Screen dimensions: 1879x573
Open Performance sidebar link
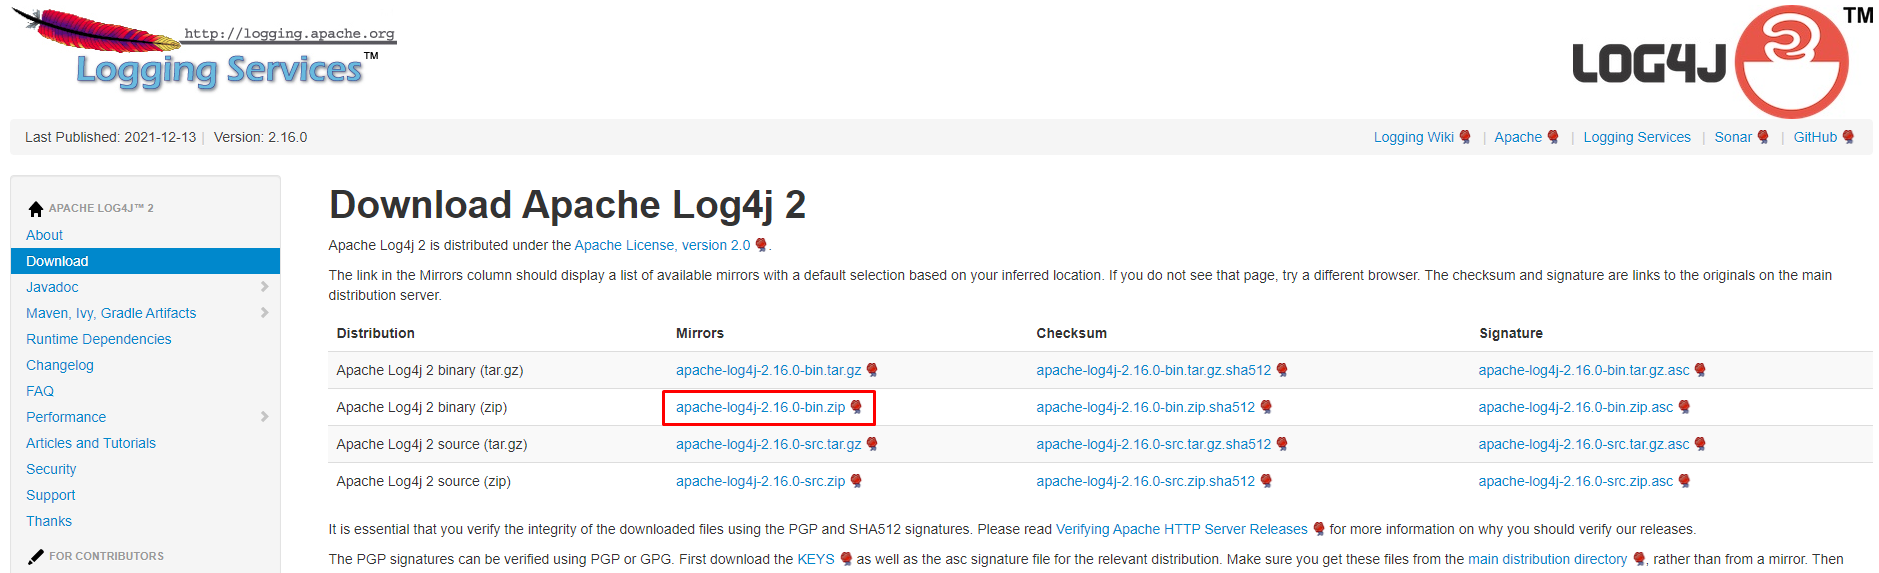(x=66, y=417)
